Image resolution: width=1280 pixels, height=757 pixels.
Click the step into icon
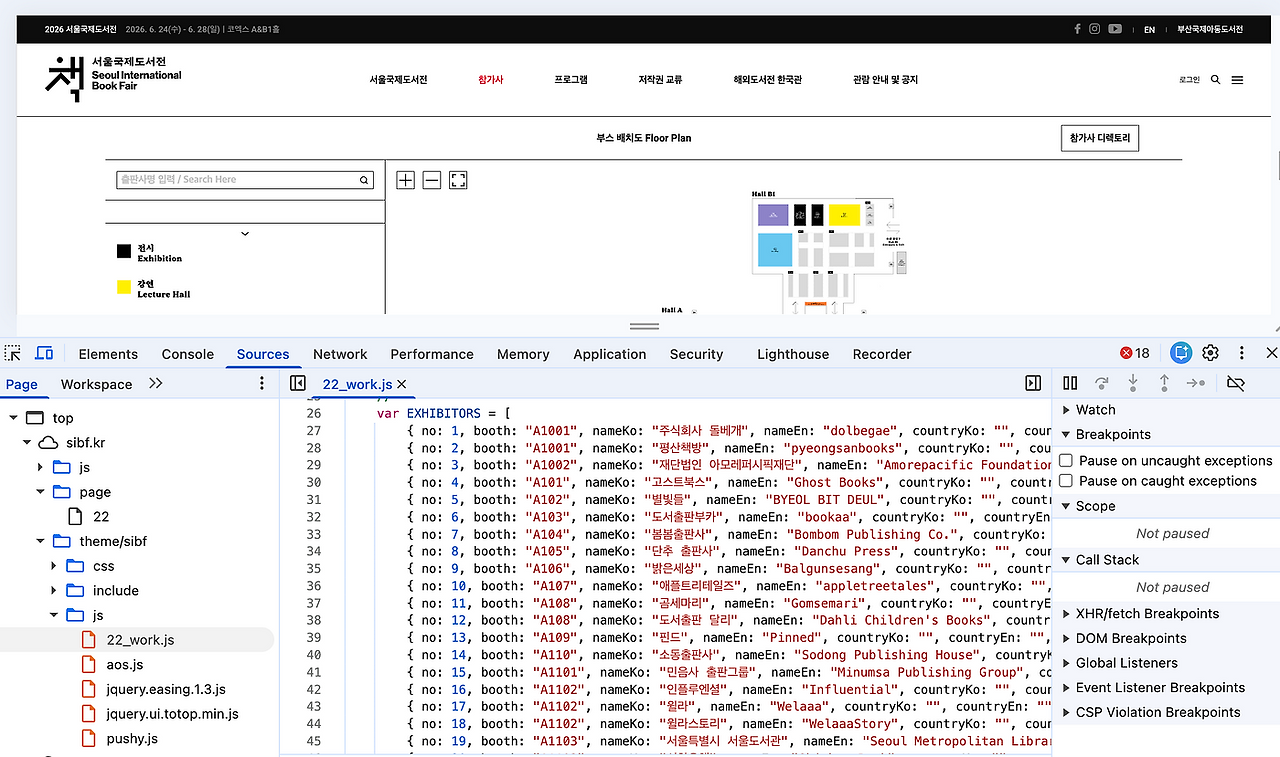pyautogui.click(x=1133, y=383)
